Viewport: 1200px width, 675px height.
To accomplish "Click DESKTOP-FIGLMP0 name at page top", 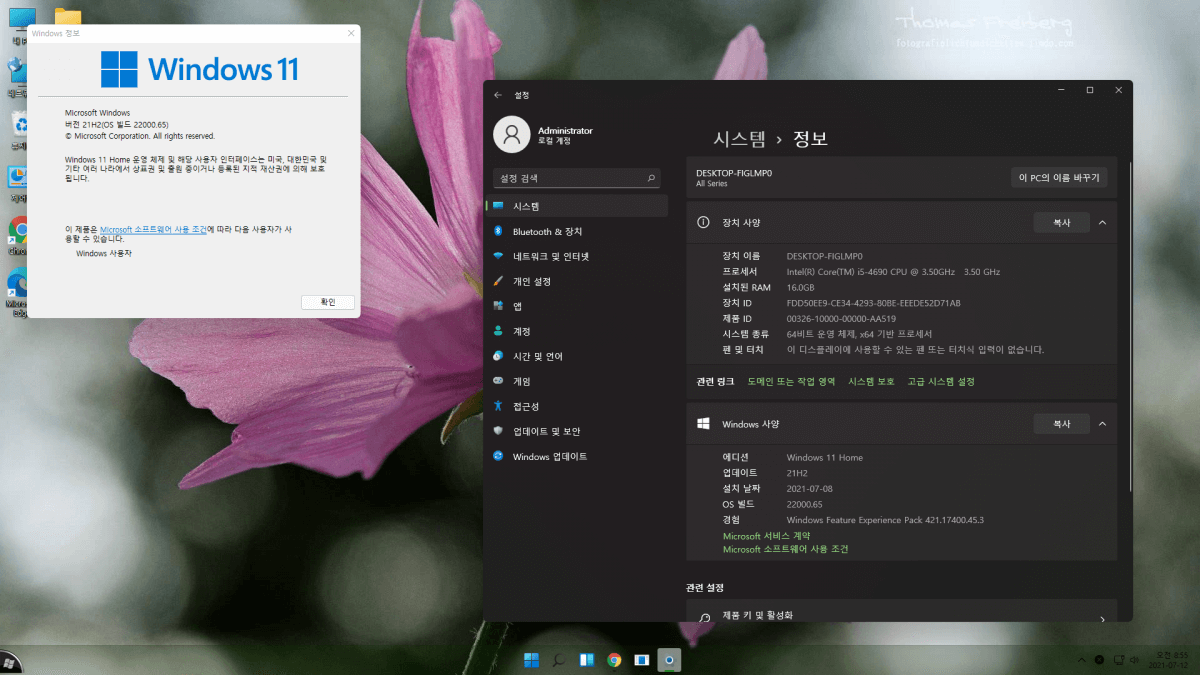I will [x=734, y=173].
